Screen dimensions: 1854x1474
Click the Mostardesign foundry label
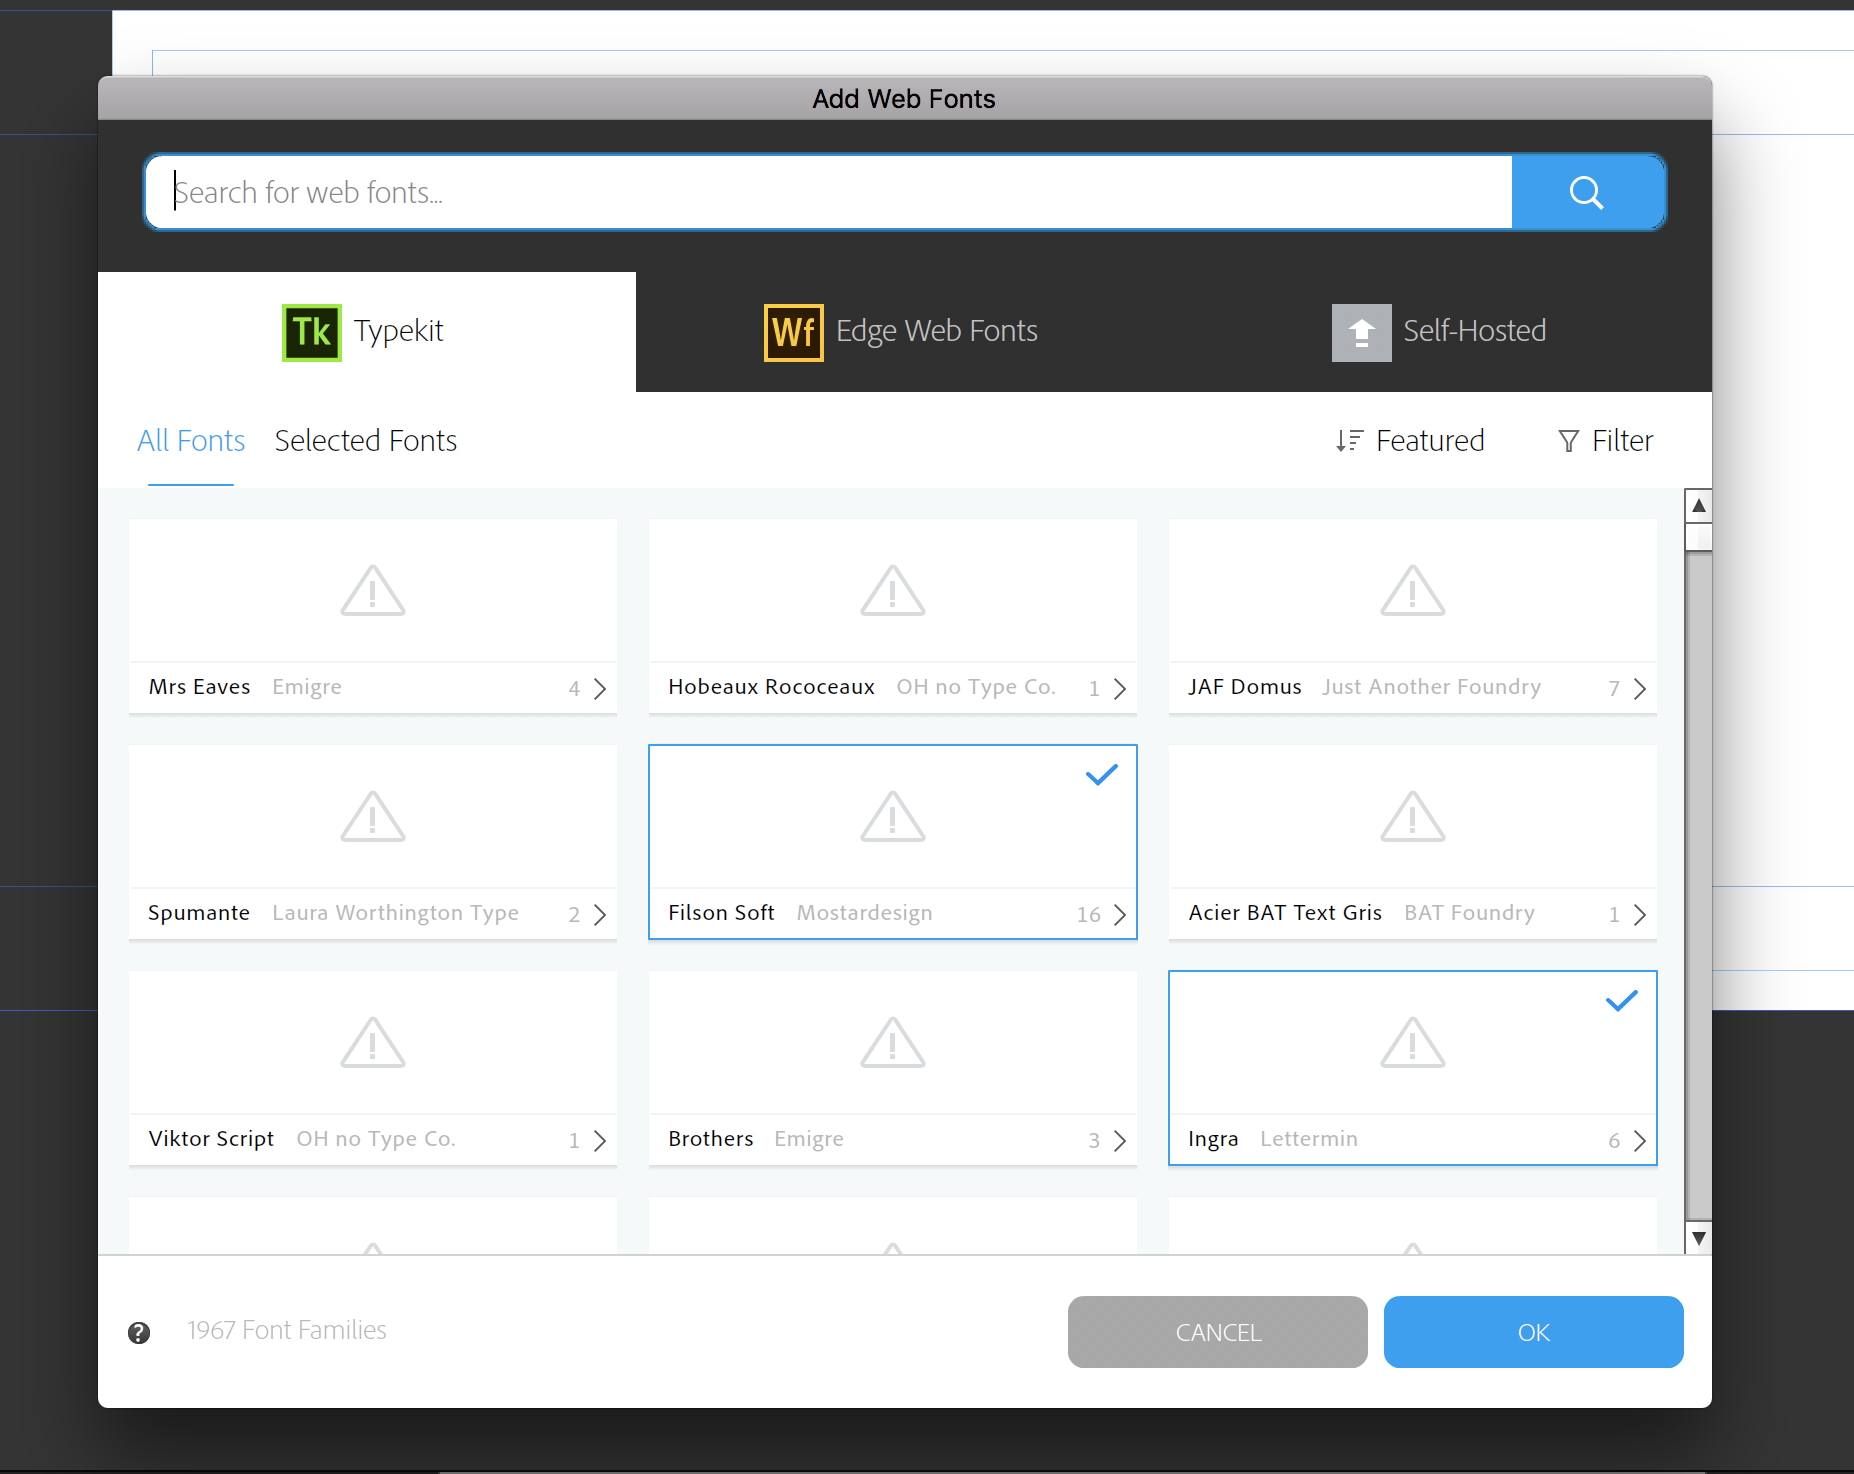click(864, 913)
